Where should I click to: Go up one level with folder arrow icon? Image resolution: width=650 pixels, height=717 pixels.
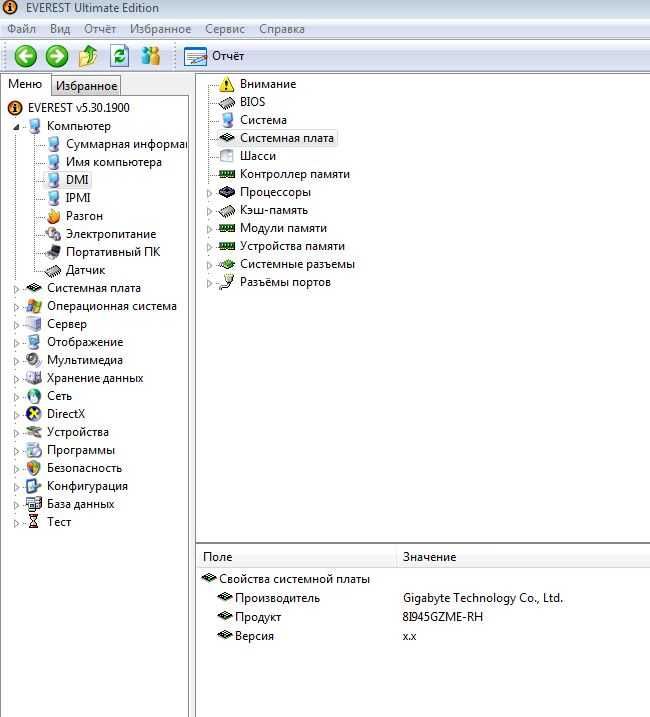[88, 56]
